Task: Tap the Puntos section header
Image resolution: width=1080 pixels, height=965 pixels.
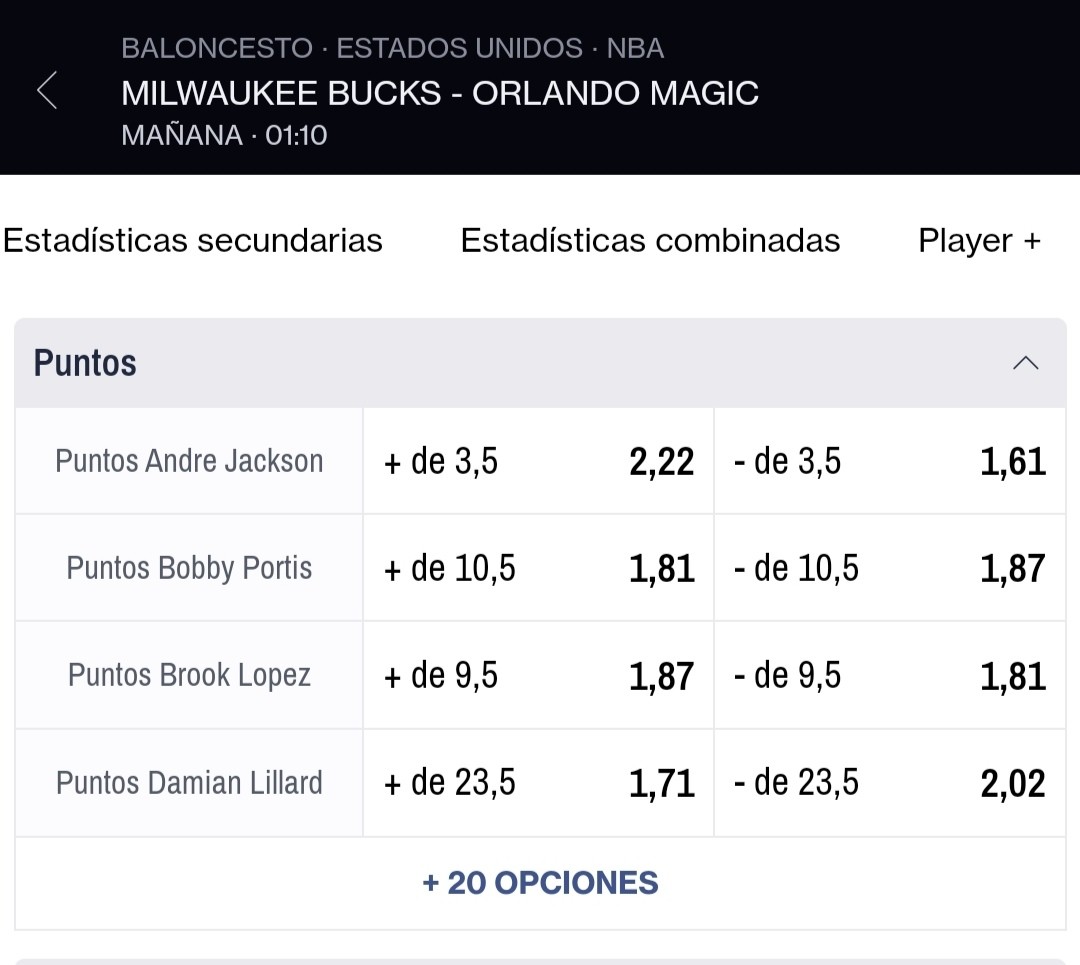Action: 541,363
